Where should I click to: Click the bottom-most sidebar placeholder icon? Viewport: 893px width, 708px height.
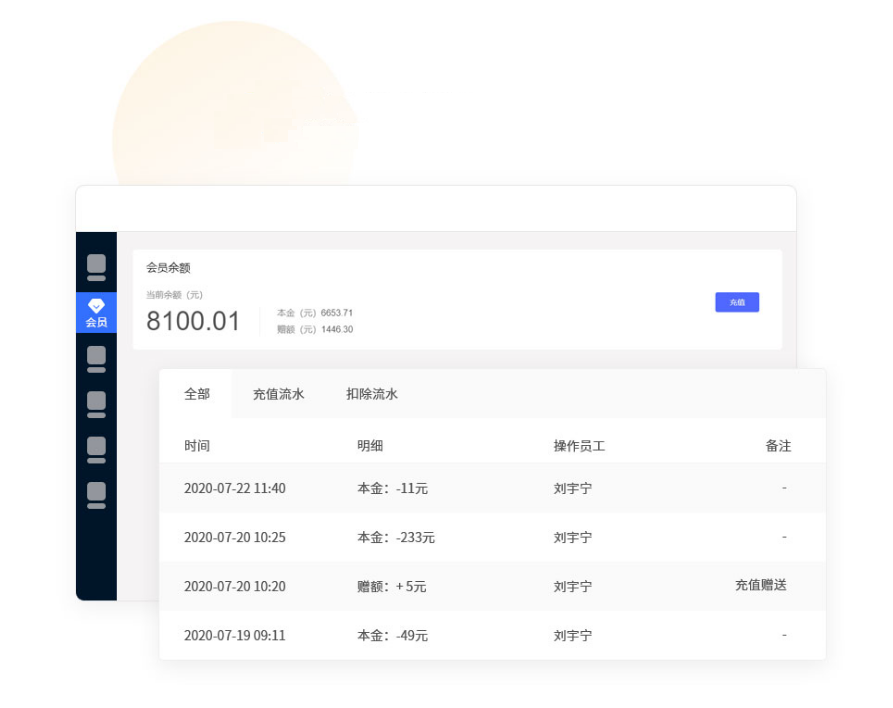pyautogui.click(x=96, y=495)
